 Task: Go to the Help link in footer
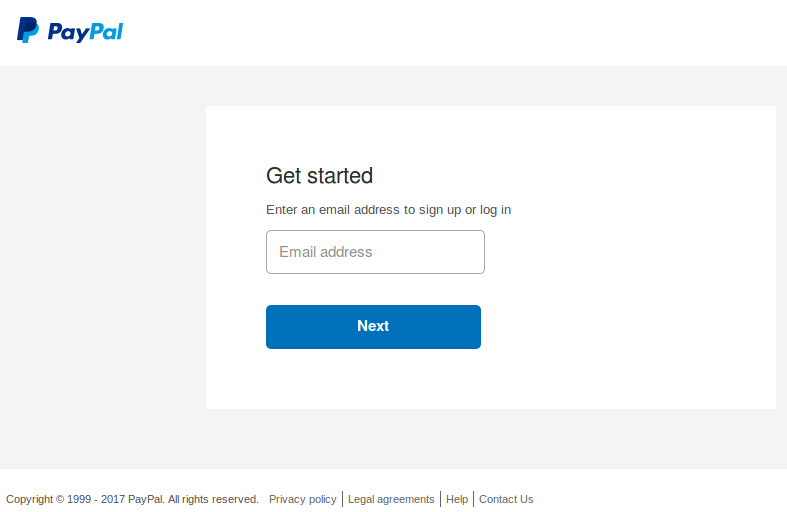457,499
